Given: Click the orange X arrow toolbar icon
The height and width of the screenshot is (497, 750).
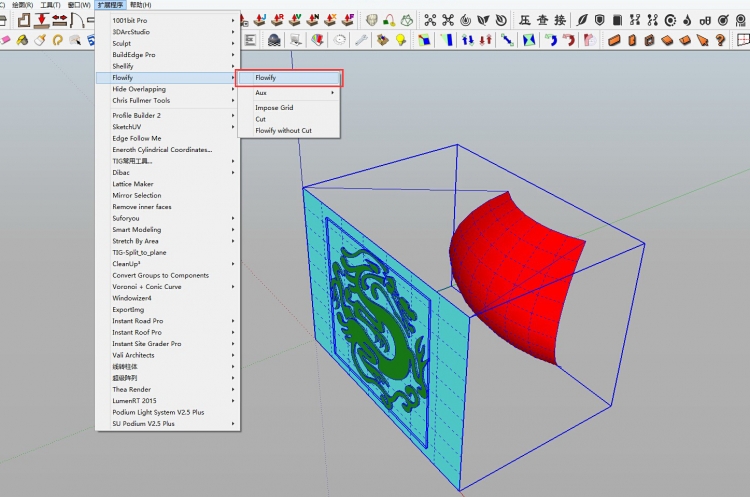Looking at the screenshot, I should coord(331,20).
